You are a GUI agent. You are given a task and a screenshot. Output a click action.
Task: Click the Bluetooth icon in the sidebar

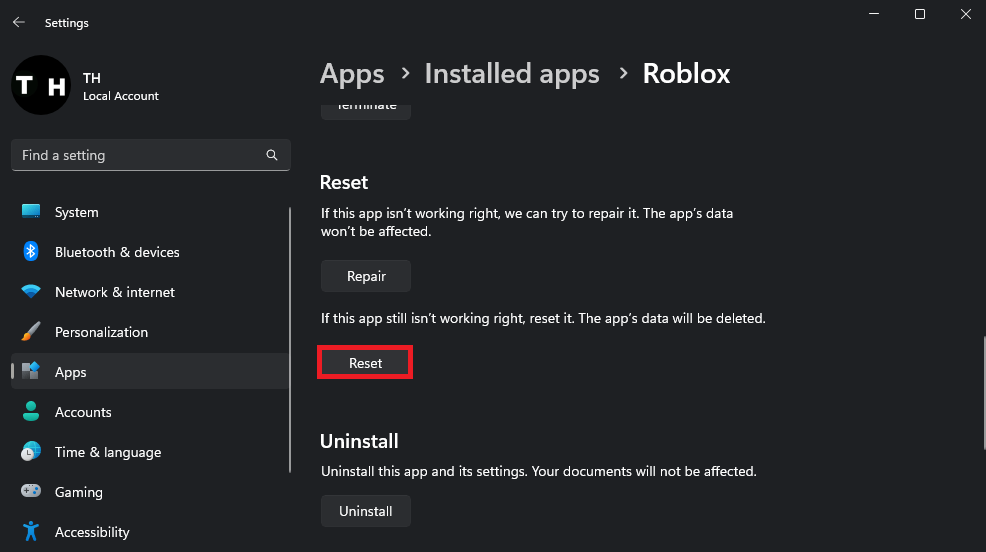click(x=31, y=251)
